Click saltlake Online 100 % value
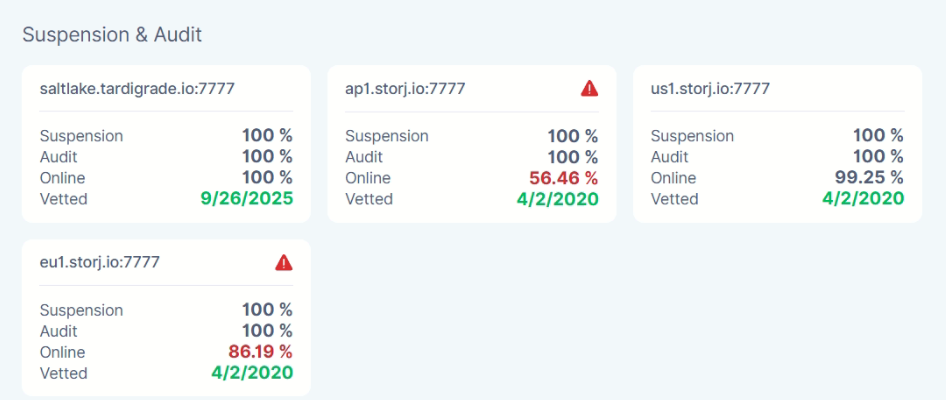Viewport: 946px width, 400px height. [x=267, y=178]
